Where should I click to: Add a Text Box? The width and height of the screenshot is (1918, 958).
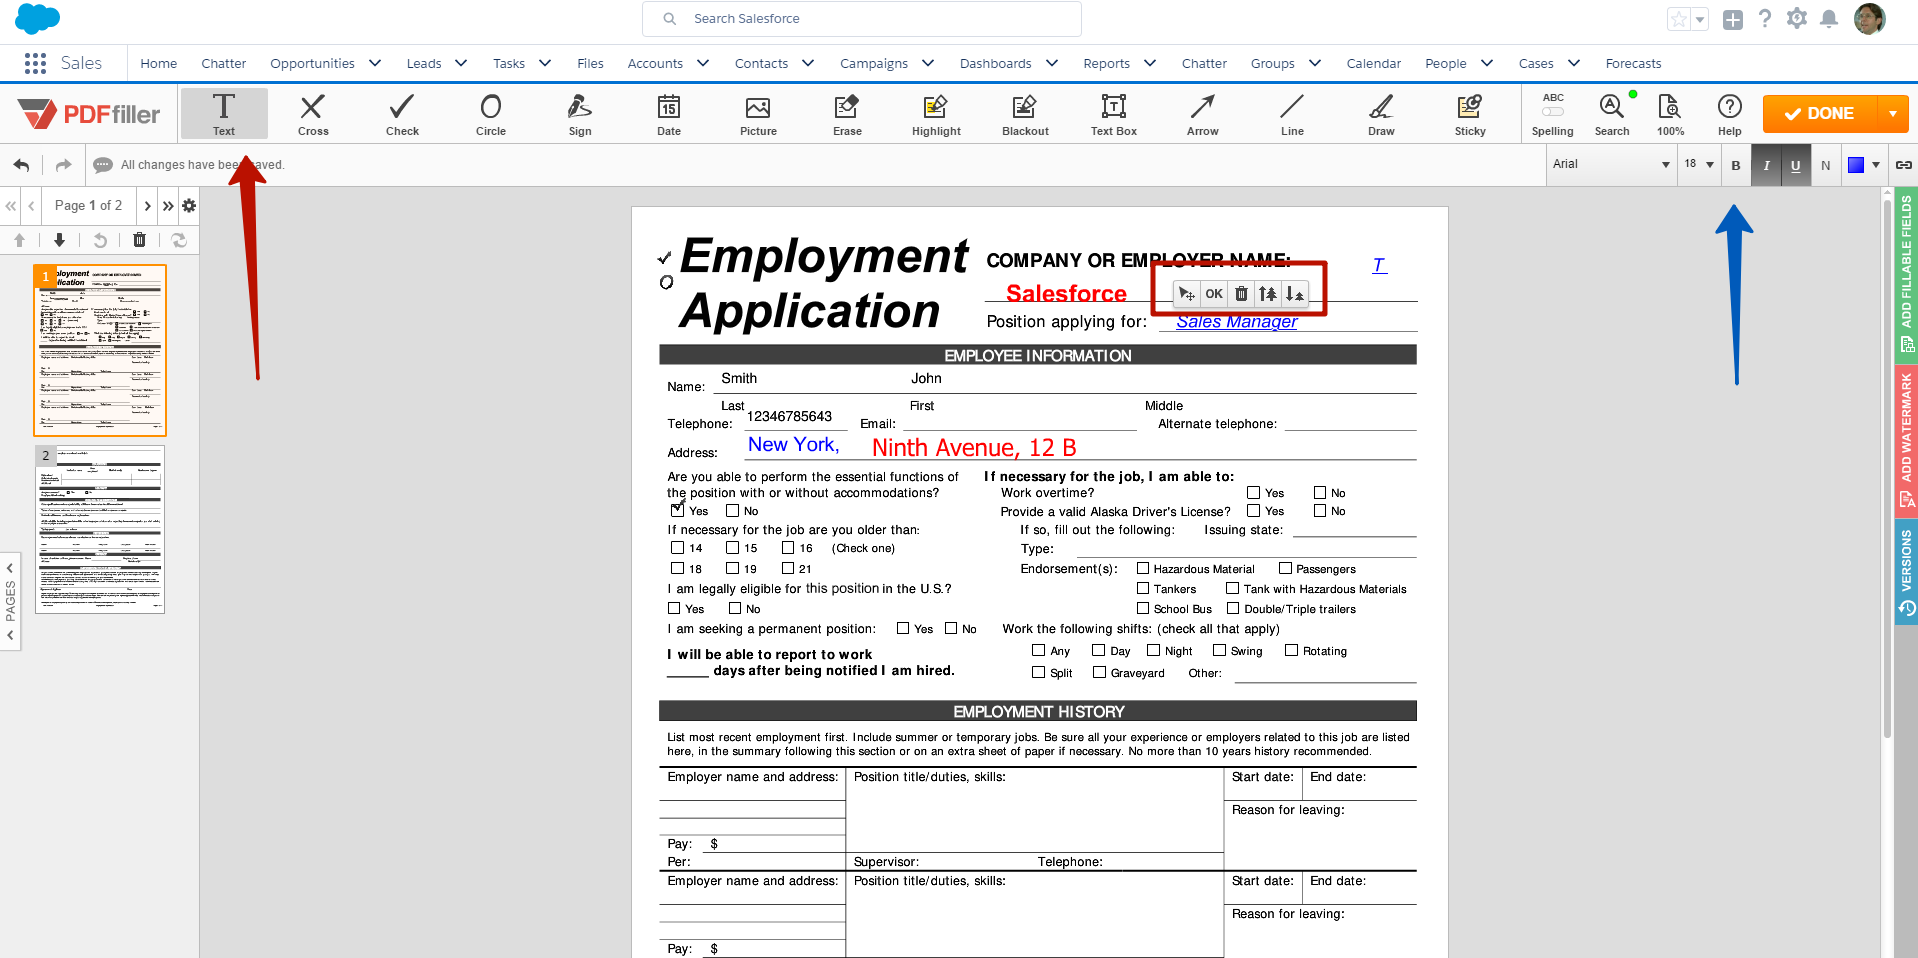1114,113
